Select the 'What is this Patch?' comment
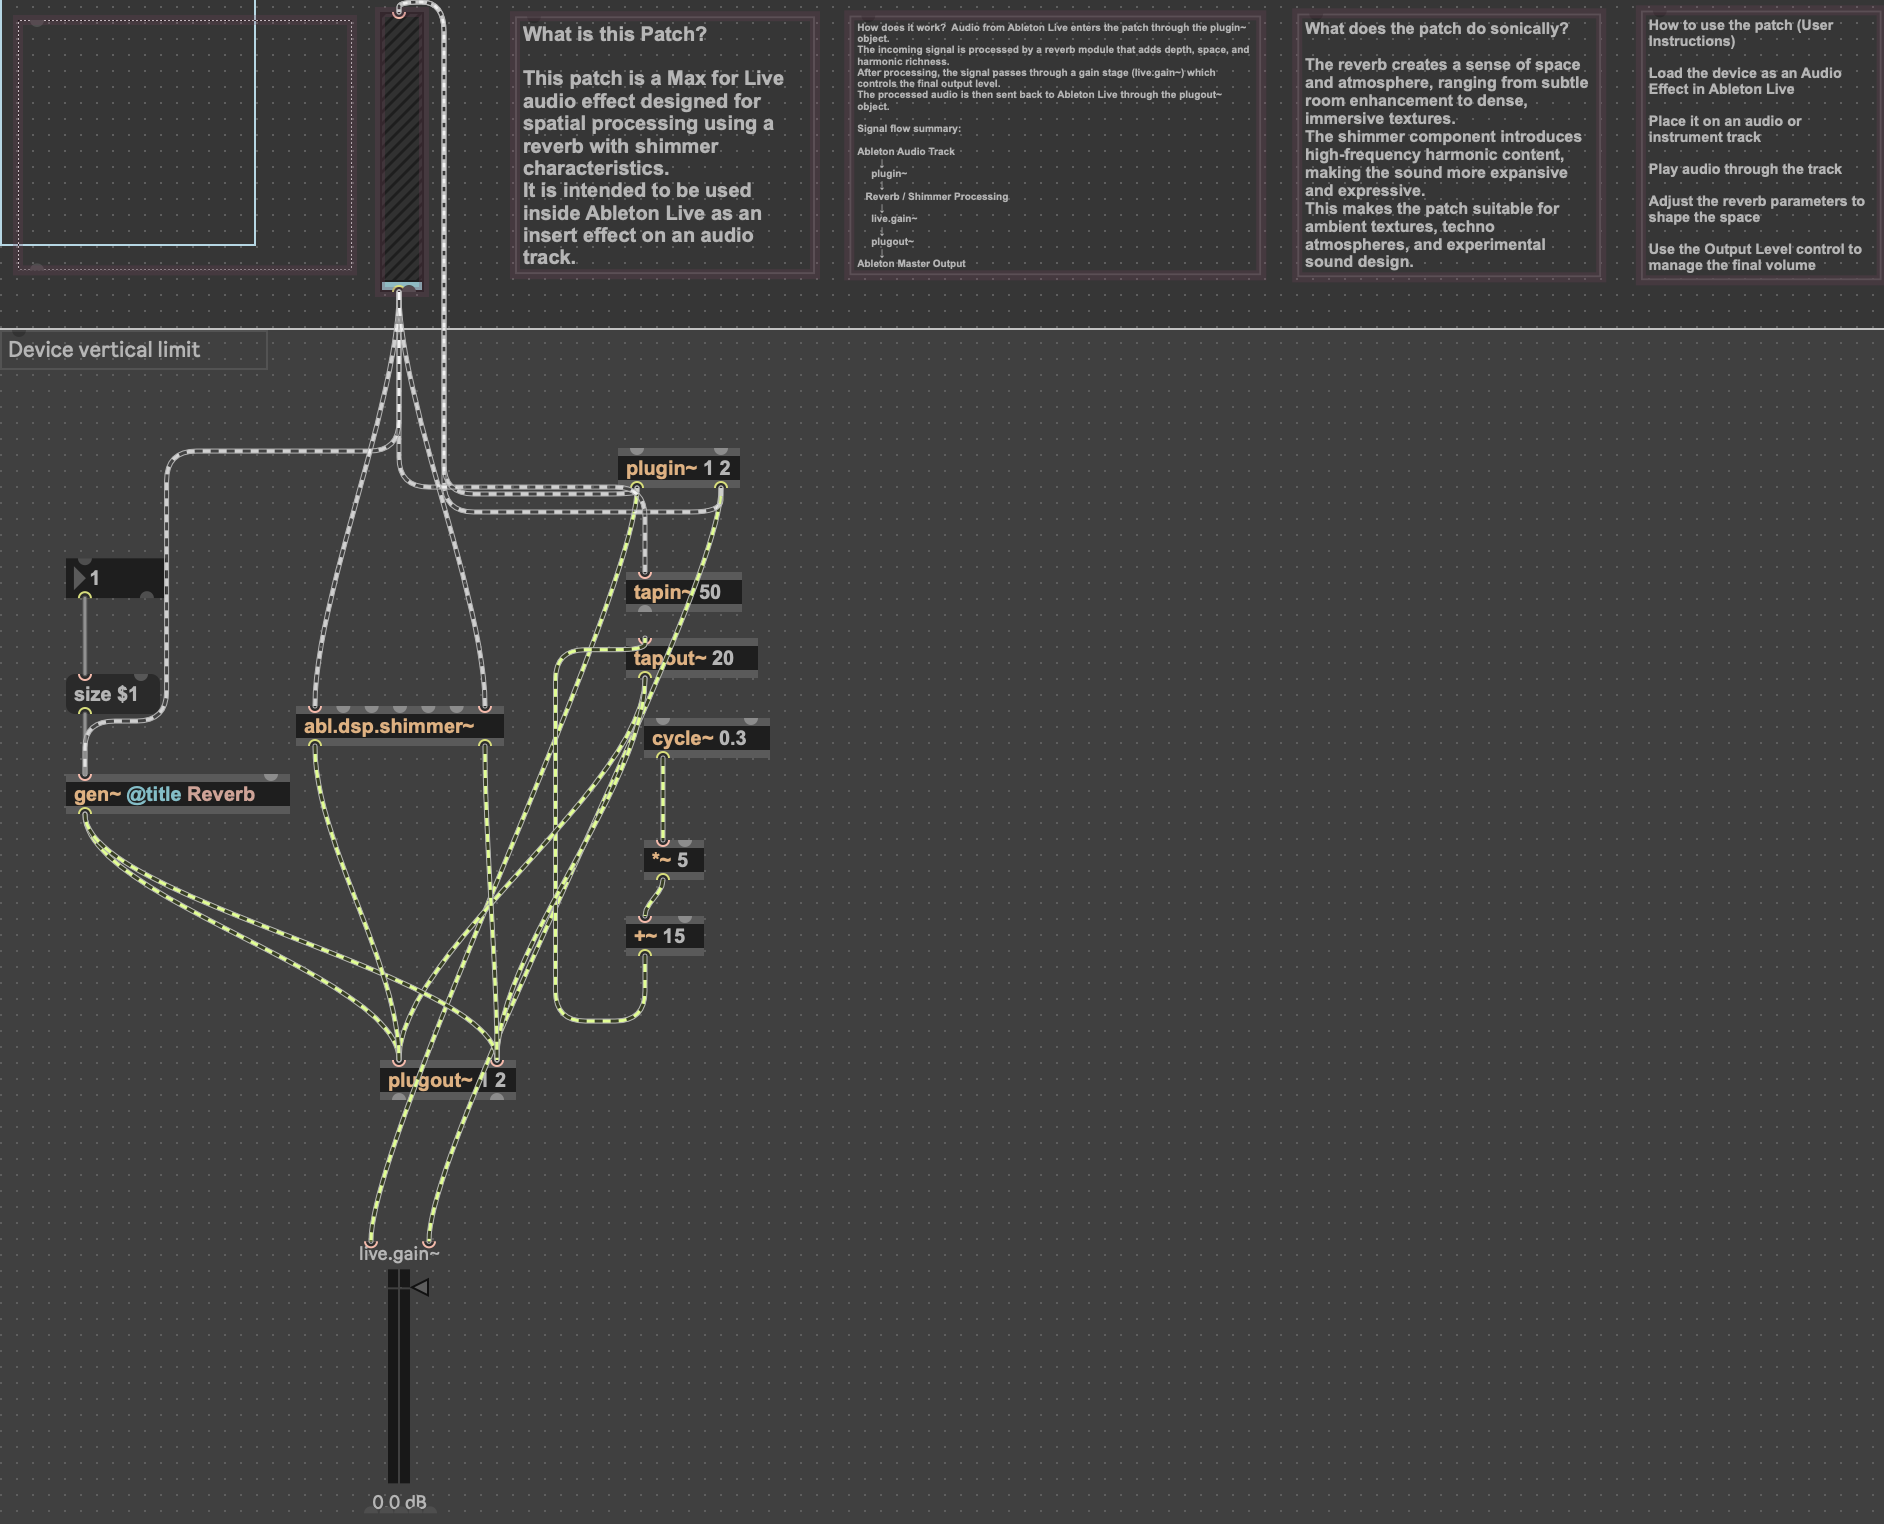The height and width of the screenshot is (1524, 1884). (x=664, y=145)
